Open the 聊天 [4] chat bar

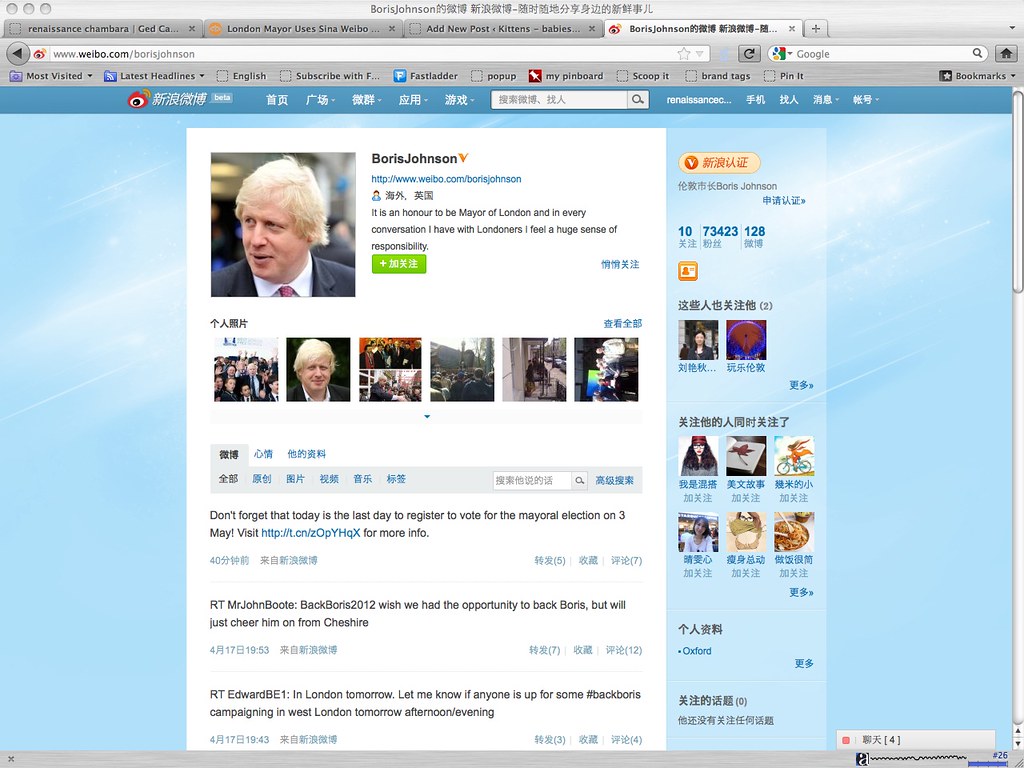[916, 740]
